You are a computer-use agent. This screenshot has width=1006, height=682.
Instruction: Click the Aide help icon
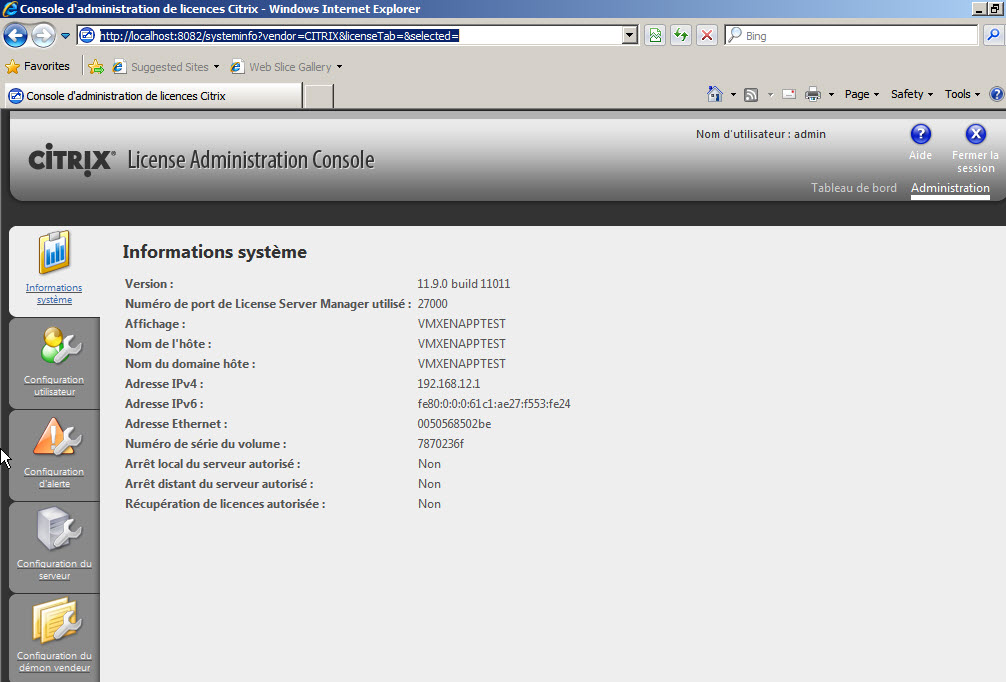pyautogui.click(x=921, y=134)
